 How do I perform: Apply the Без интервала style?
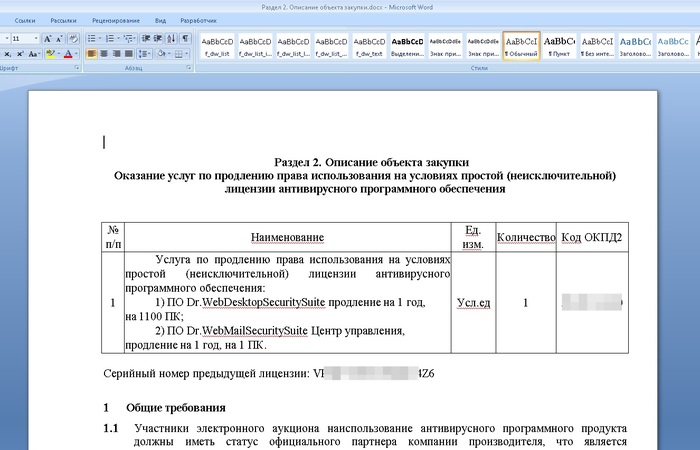[597, 45]
